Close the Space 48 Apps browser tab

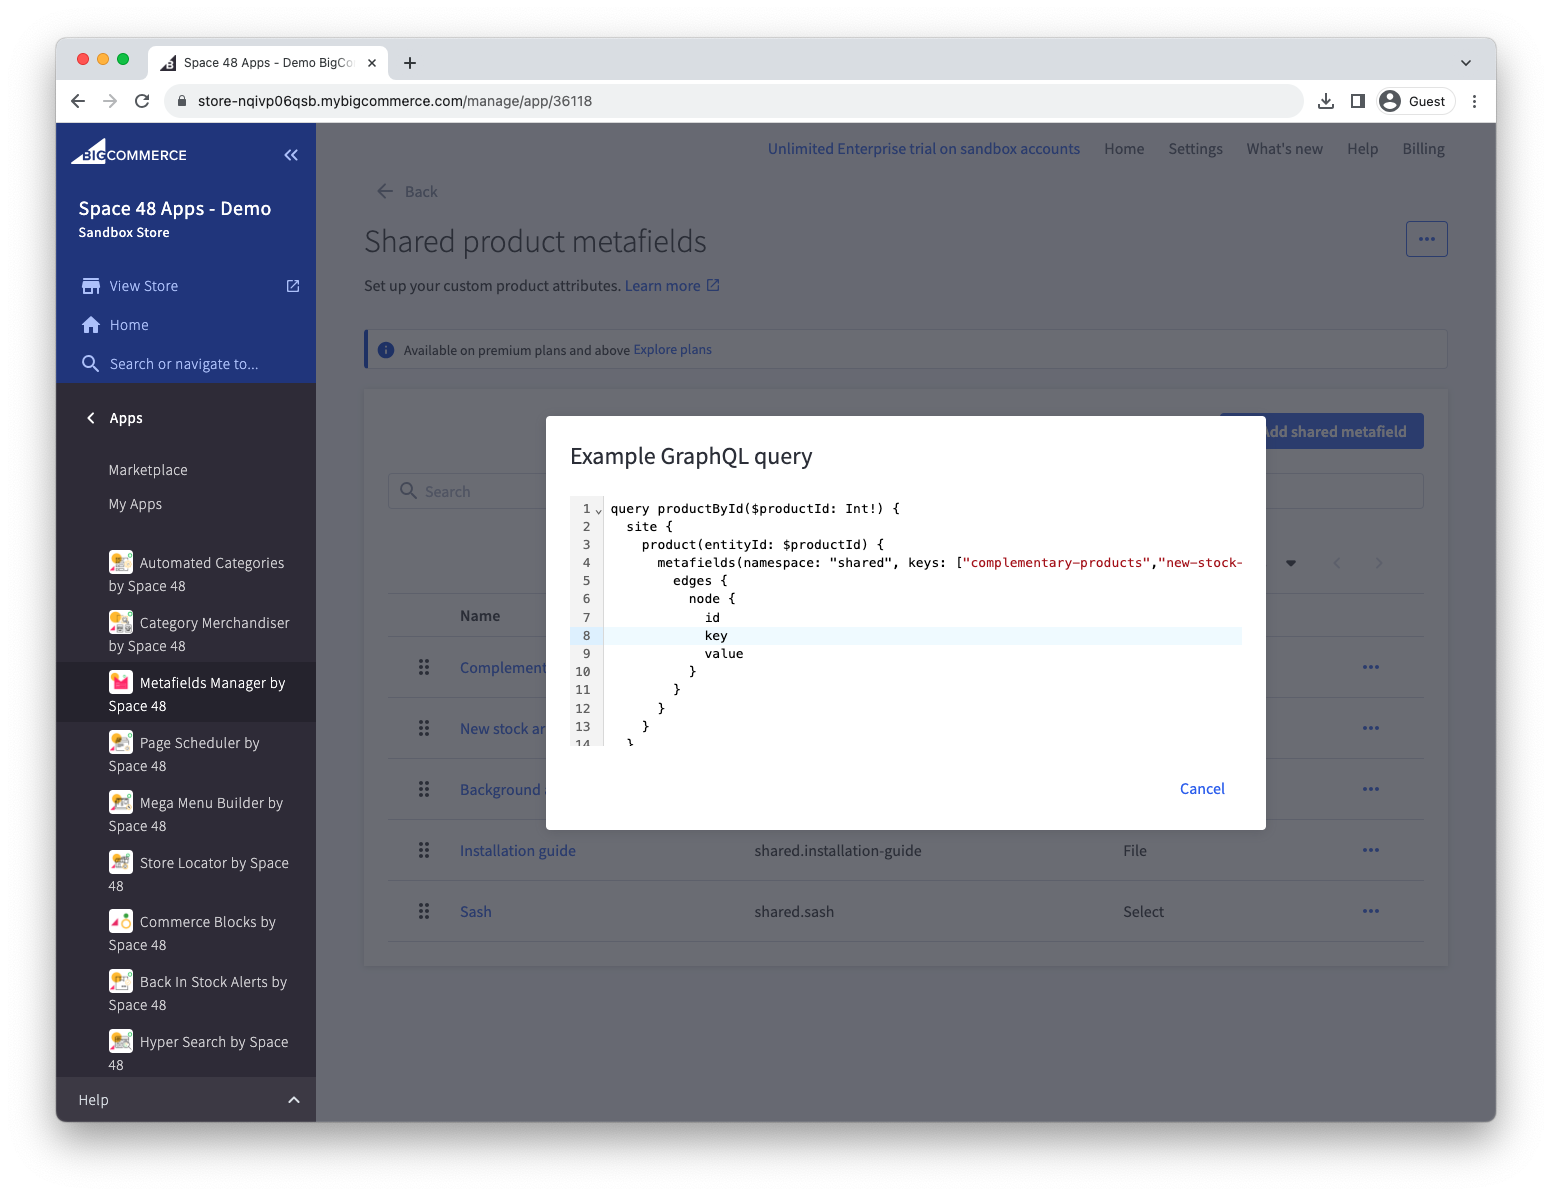coord(372,63)
